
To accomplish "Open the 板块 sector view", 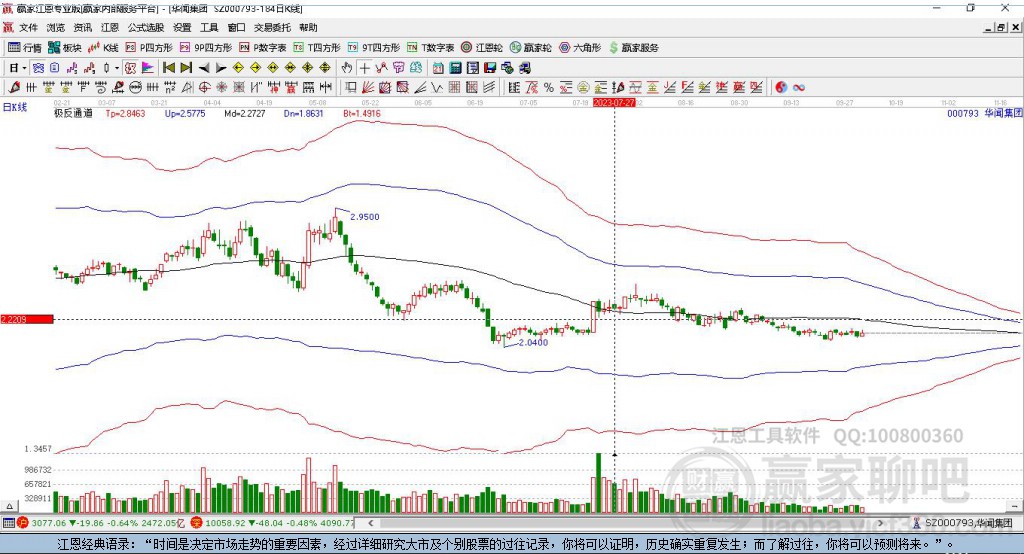I will click(64, 48).
